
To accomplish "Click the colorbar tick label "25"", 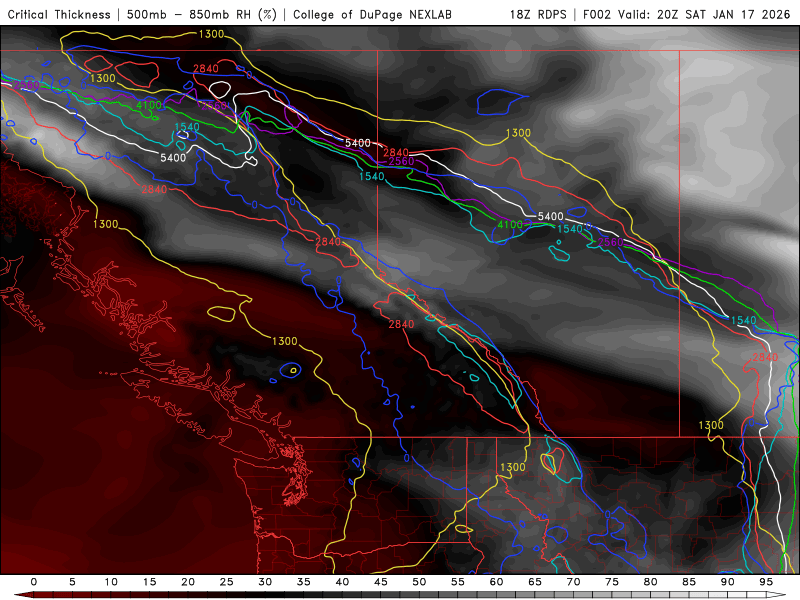I will click(227, 582).
